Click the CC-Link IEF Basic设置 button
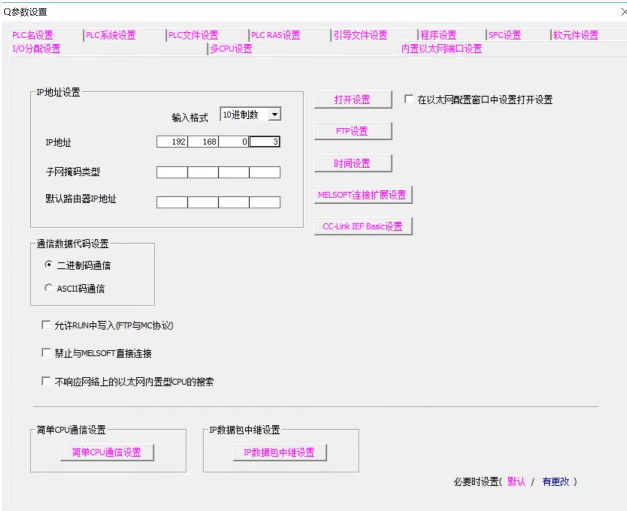The image size is (627, 511). (361, 226)
